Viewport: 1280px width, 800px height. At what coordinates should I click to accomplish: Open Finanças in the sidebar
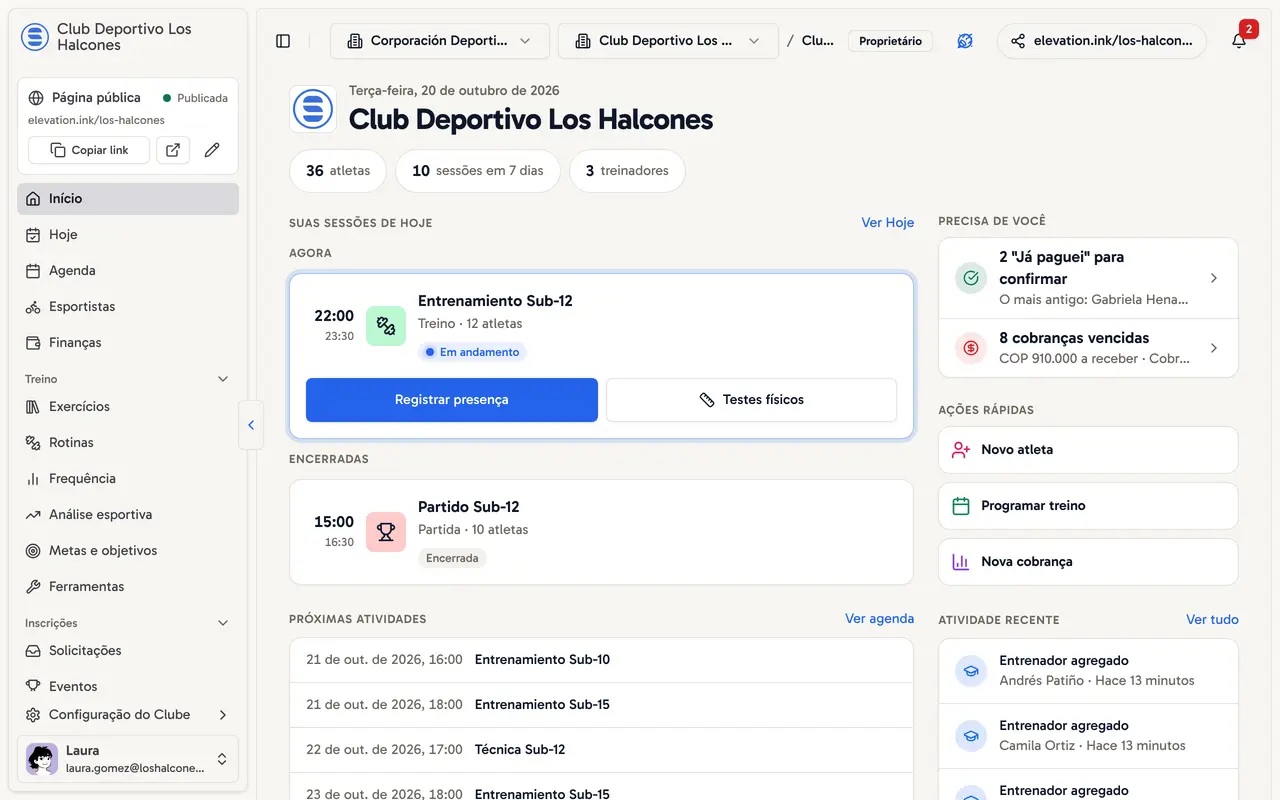pyautogui.click(x=128, y=343)
